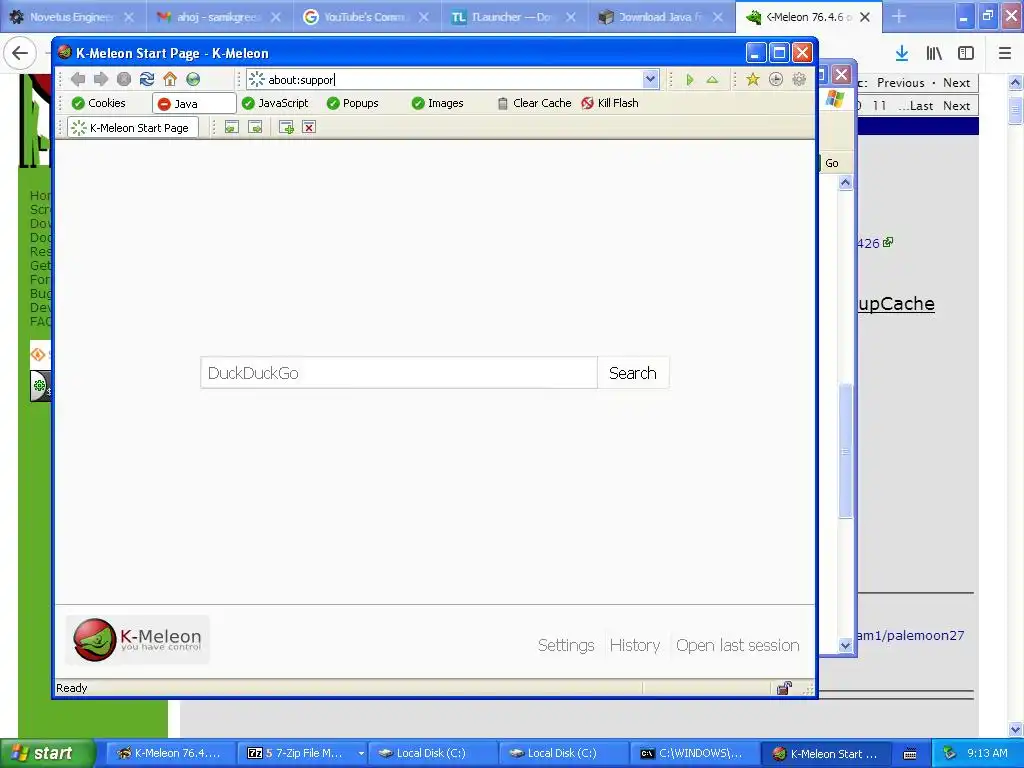Click background browser's back arrow
Screen dimensions: 1024x768
(x=20, y=53)
